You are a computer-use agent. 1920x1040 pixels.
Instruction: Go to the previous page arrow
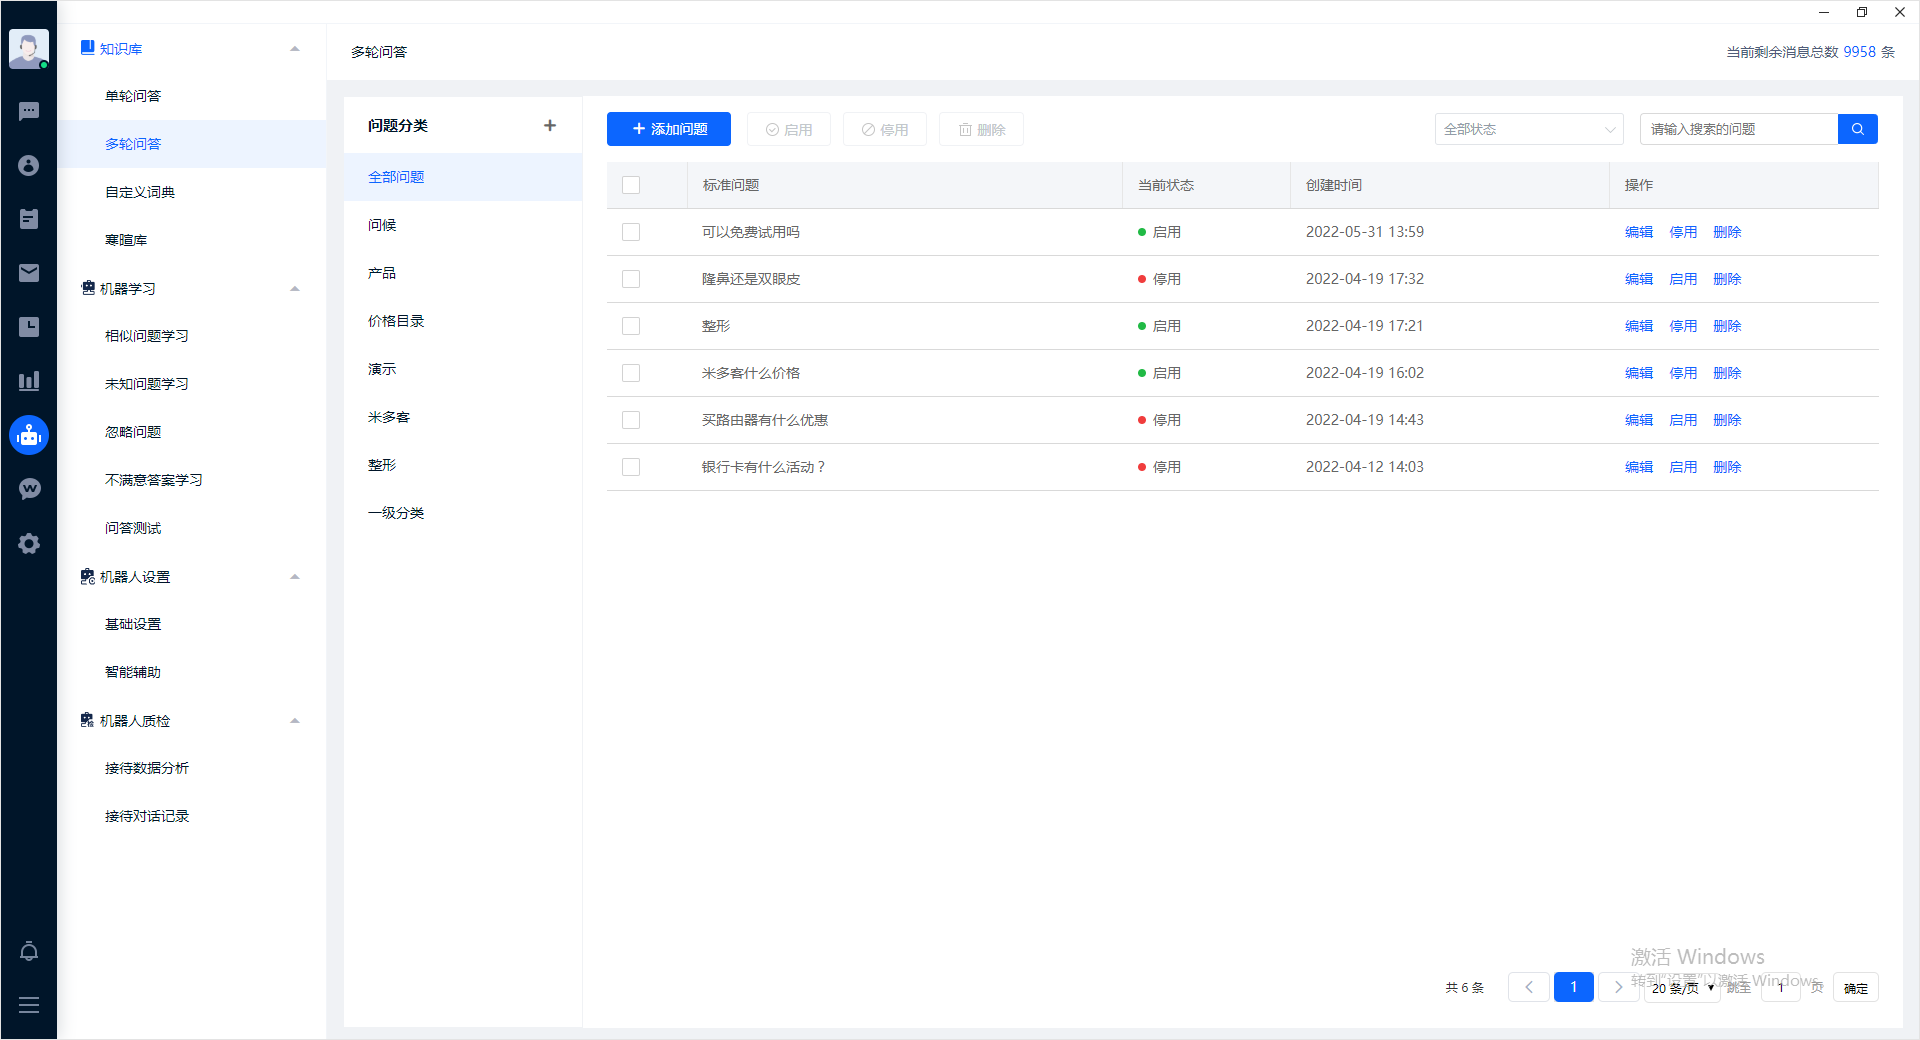1529,987
